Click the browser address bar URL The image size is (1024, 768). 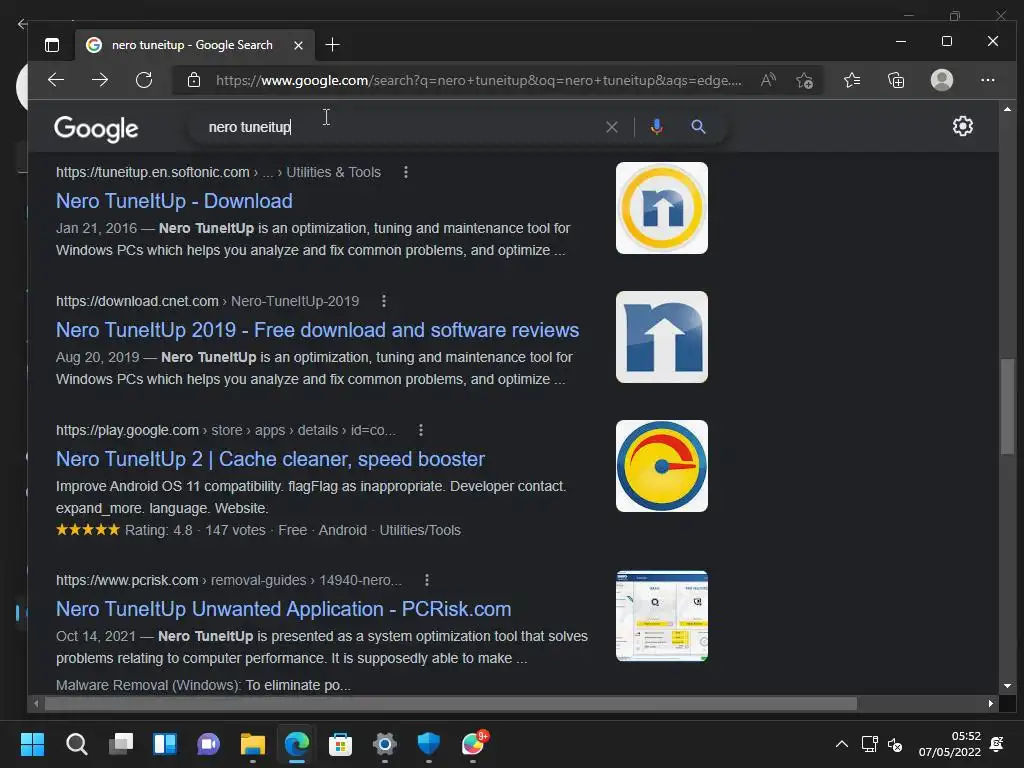click(x=478, y=80)
